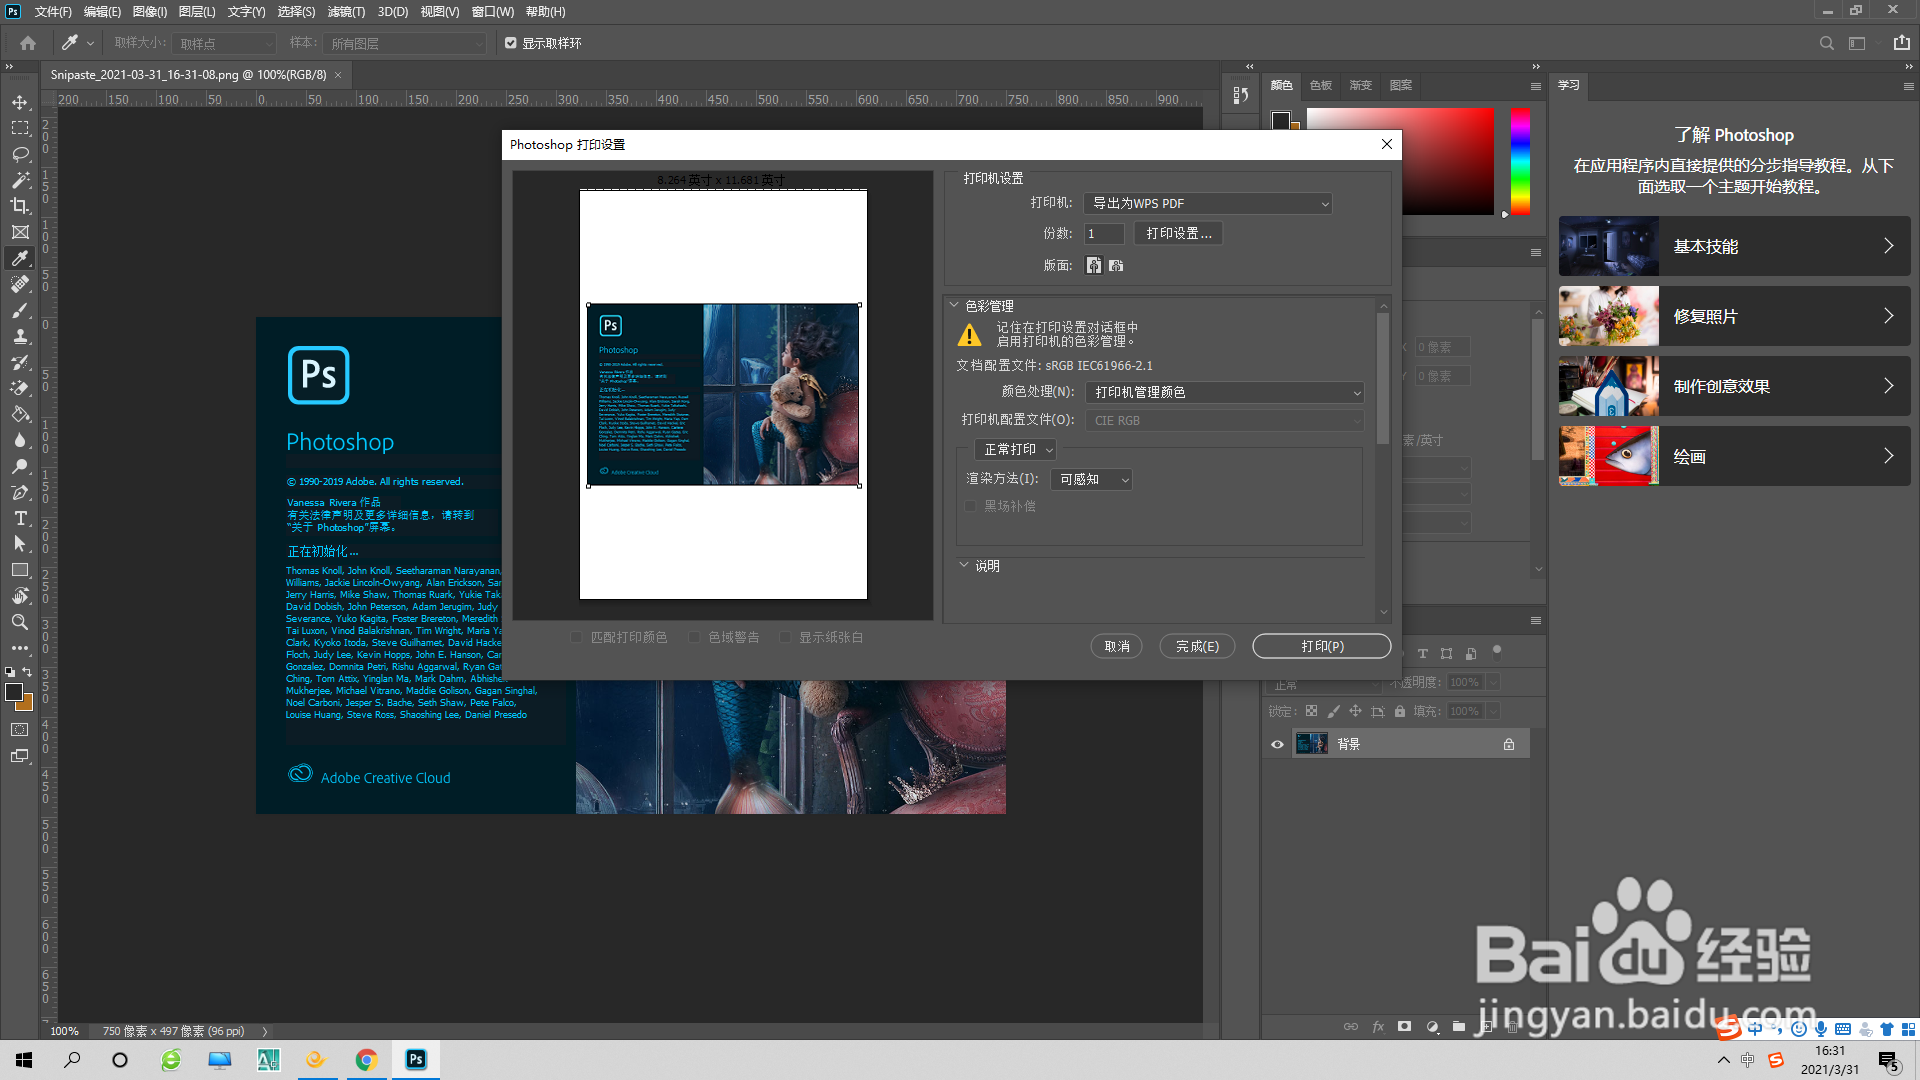Click the 完成(E) button
Viewport: 1920px width, 1080px height.
click(1197, 647)
